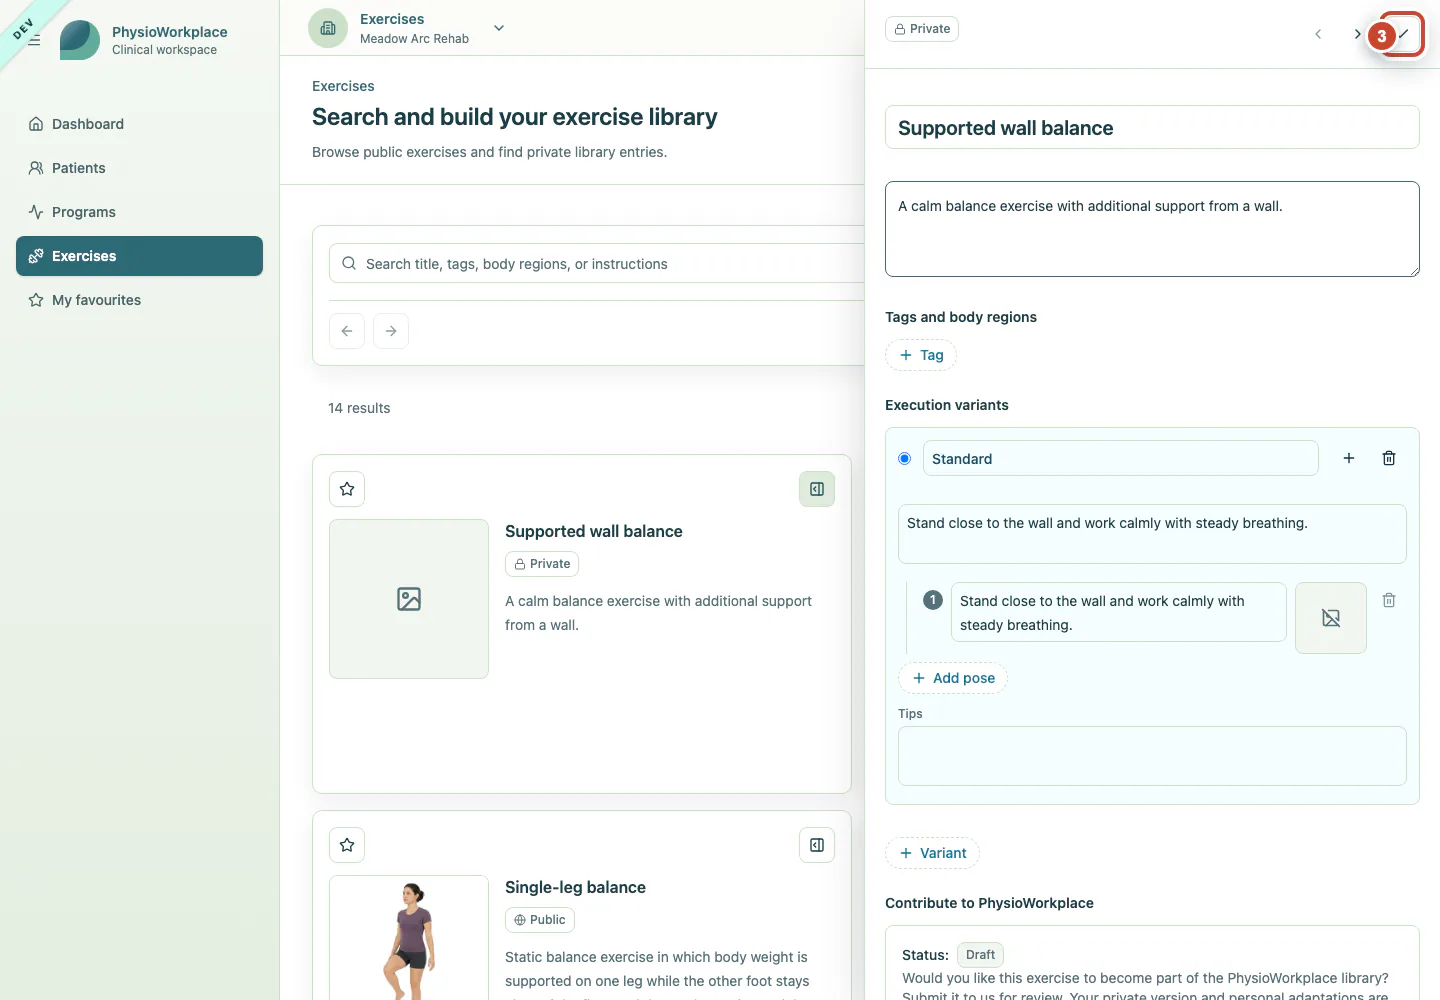Click the '14 results' count text
The image size is (1440, 1000).
tap(359, 408)
